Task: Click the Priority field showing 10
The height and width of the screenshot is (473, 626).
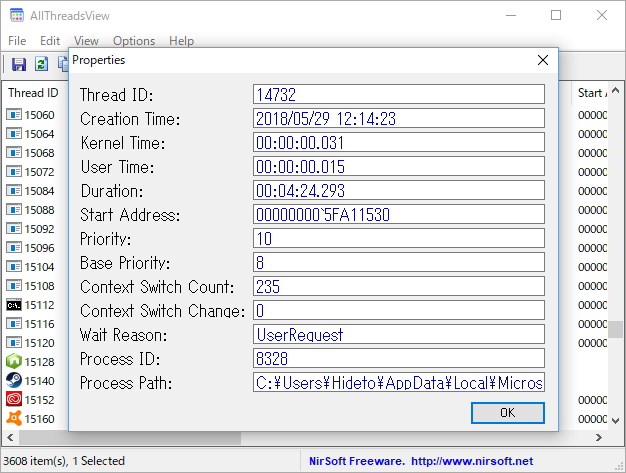Action: pos(399,238)
